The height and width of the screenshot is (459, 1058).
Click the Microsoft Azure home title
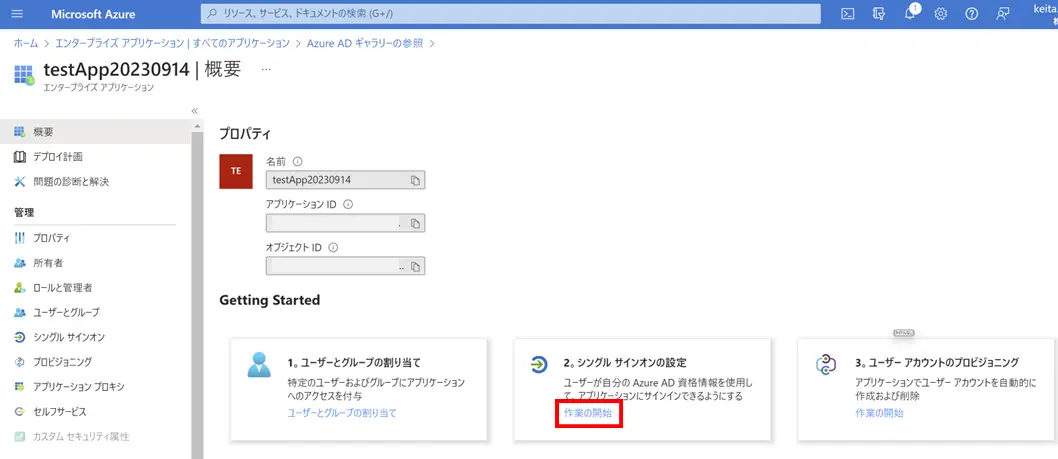93,14
